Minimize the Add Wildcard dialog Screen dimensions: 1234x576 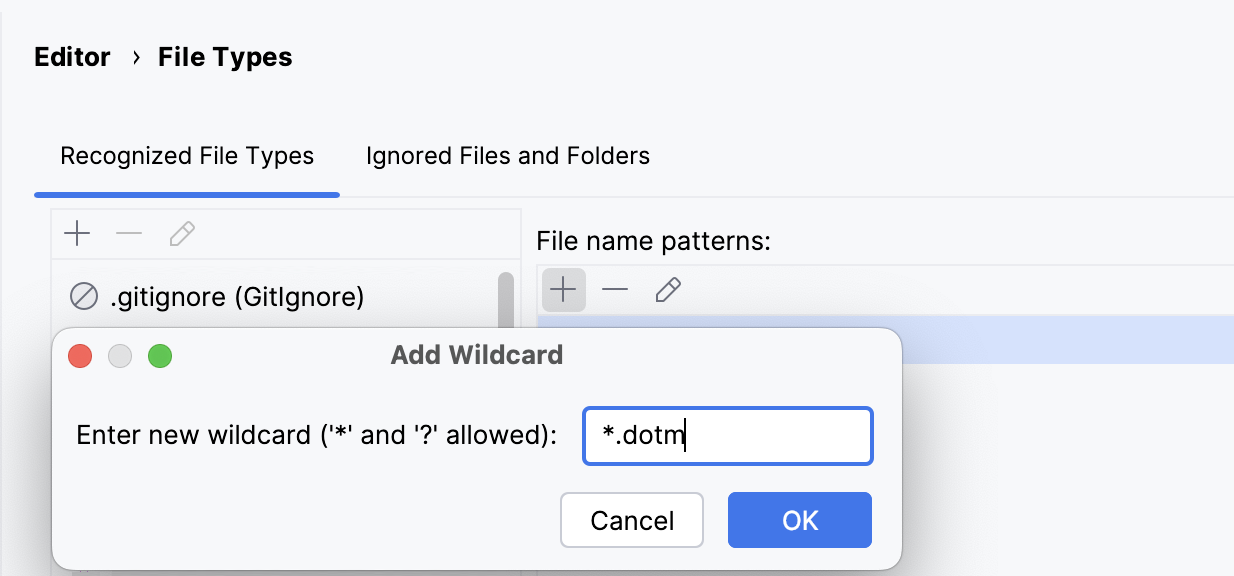120,356
